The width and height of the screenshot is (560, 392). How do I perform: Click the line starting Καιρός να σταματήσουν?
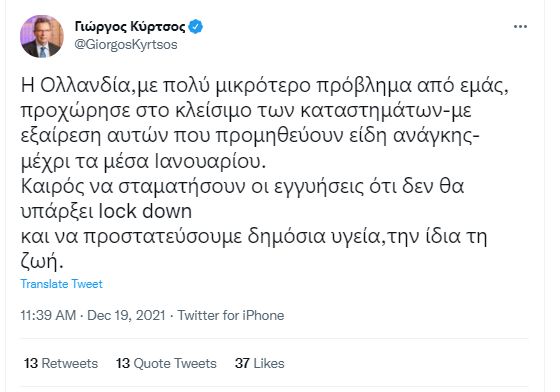coord(242,186)
